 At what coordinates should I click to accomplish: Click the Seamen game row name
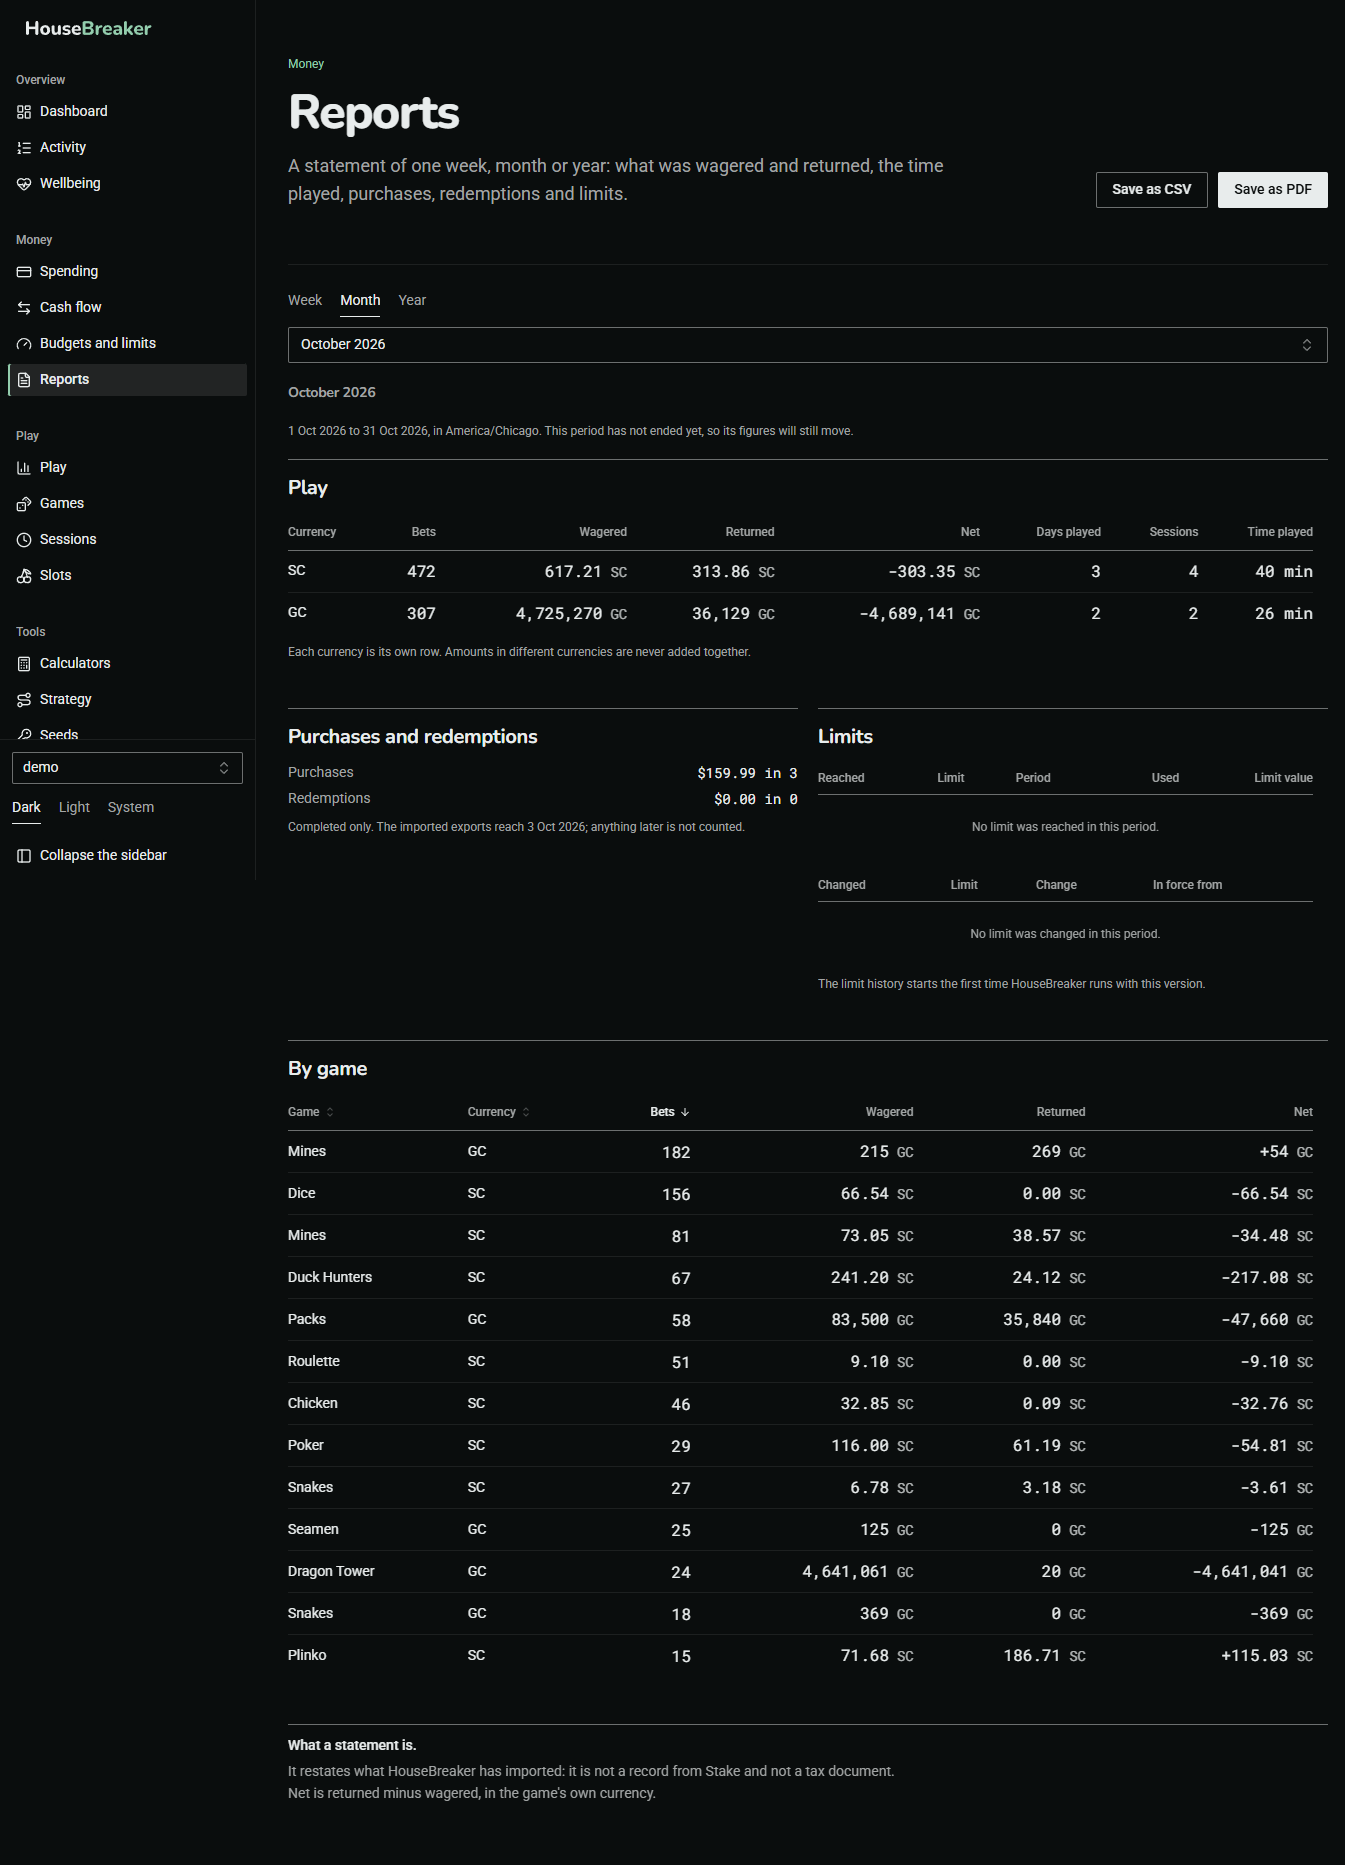coord(313,1530)
